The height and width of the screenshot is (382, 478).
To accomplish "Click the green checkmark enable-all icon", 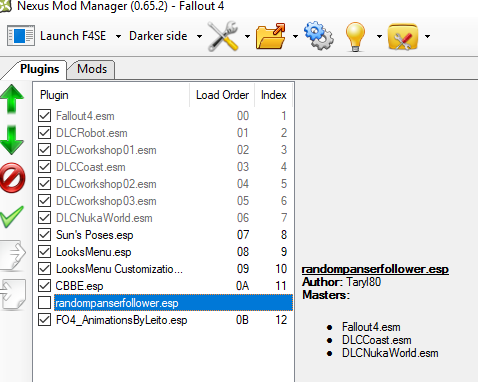I will click(12, 217).
